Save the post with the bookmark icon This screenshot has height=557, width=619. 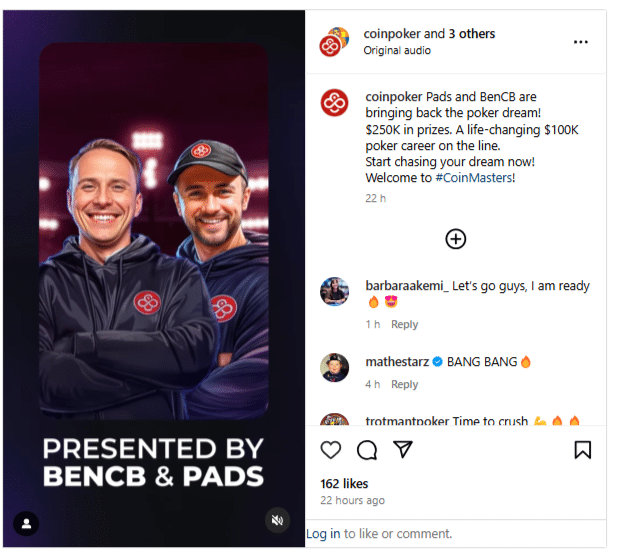pos(582,450)
